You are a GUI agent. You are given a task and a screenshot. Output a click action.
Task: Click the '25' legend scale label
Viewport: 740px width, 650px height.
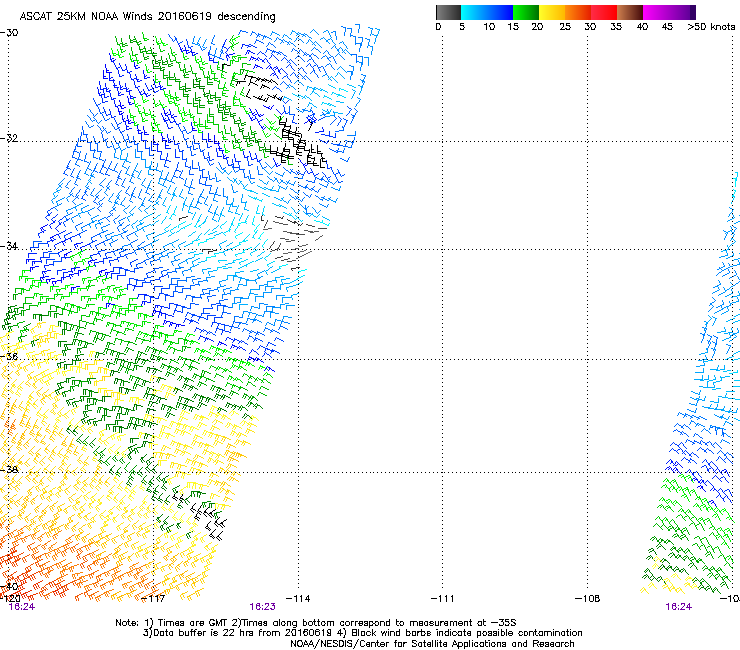click(565, 27)
